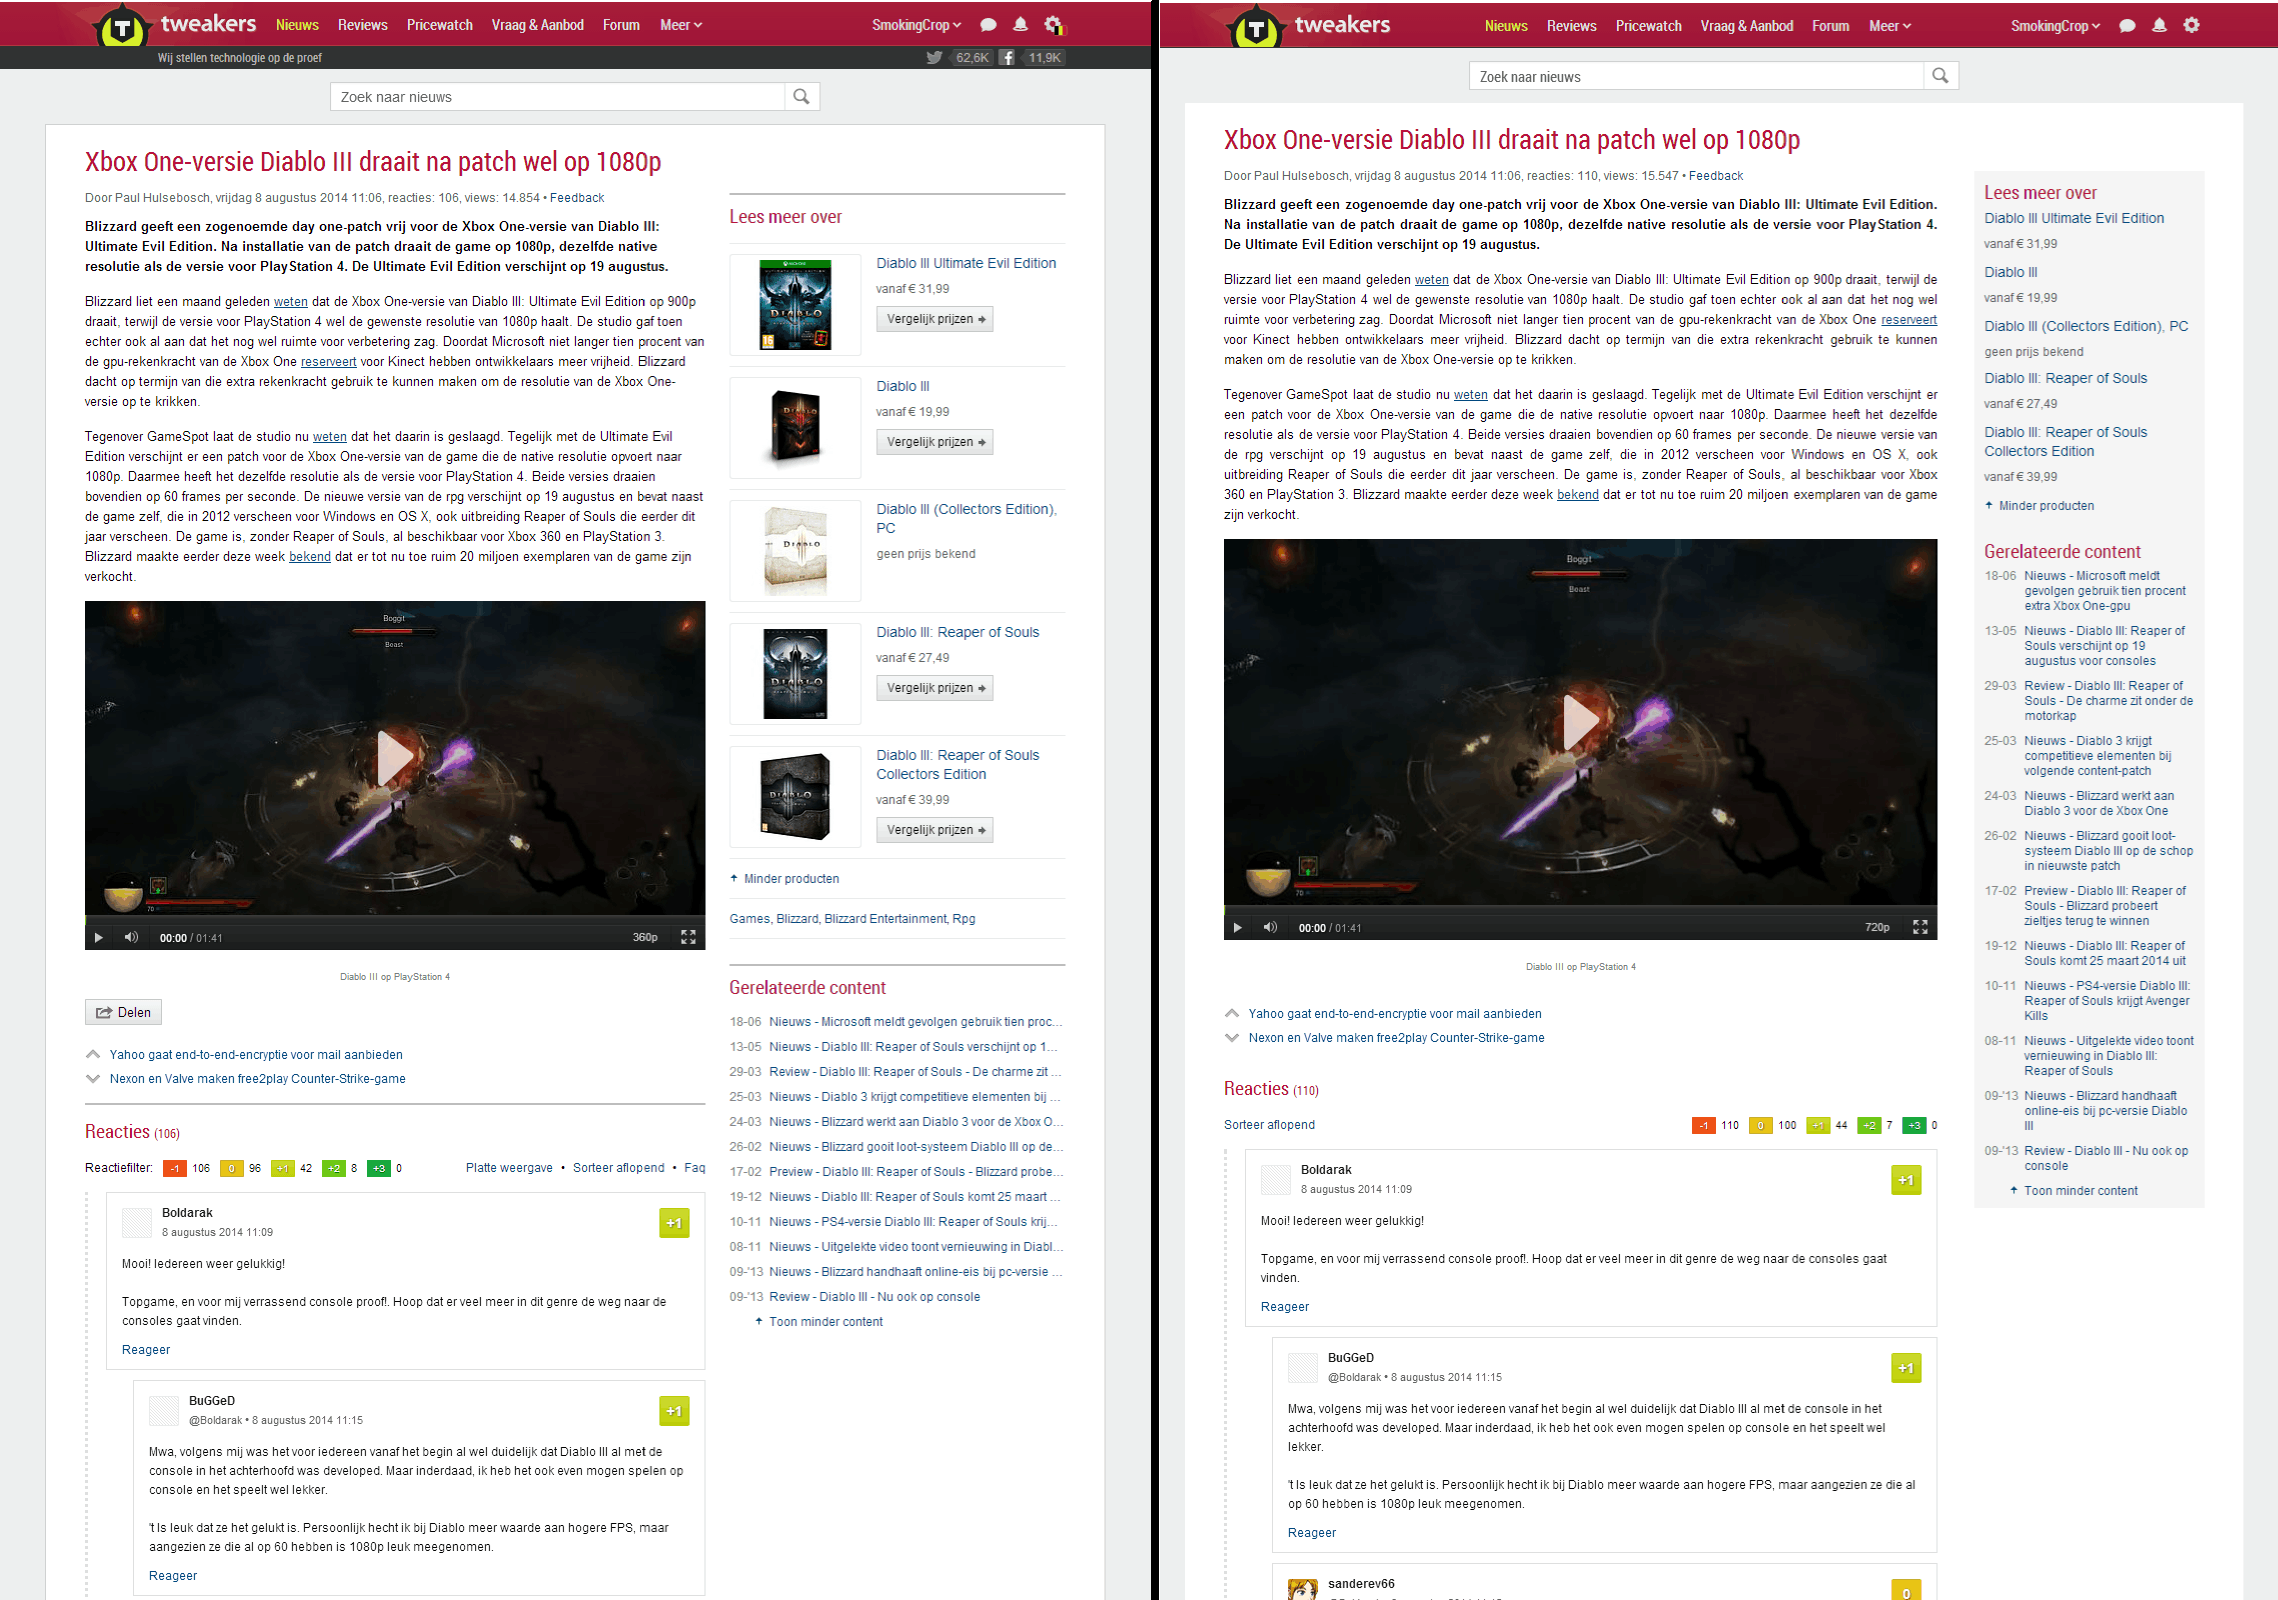Image resolution: width=2278 pixels, height=1600 pixels.
Task: Click the Facebook icon in left header
Action: (1007, 57)
